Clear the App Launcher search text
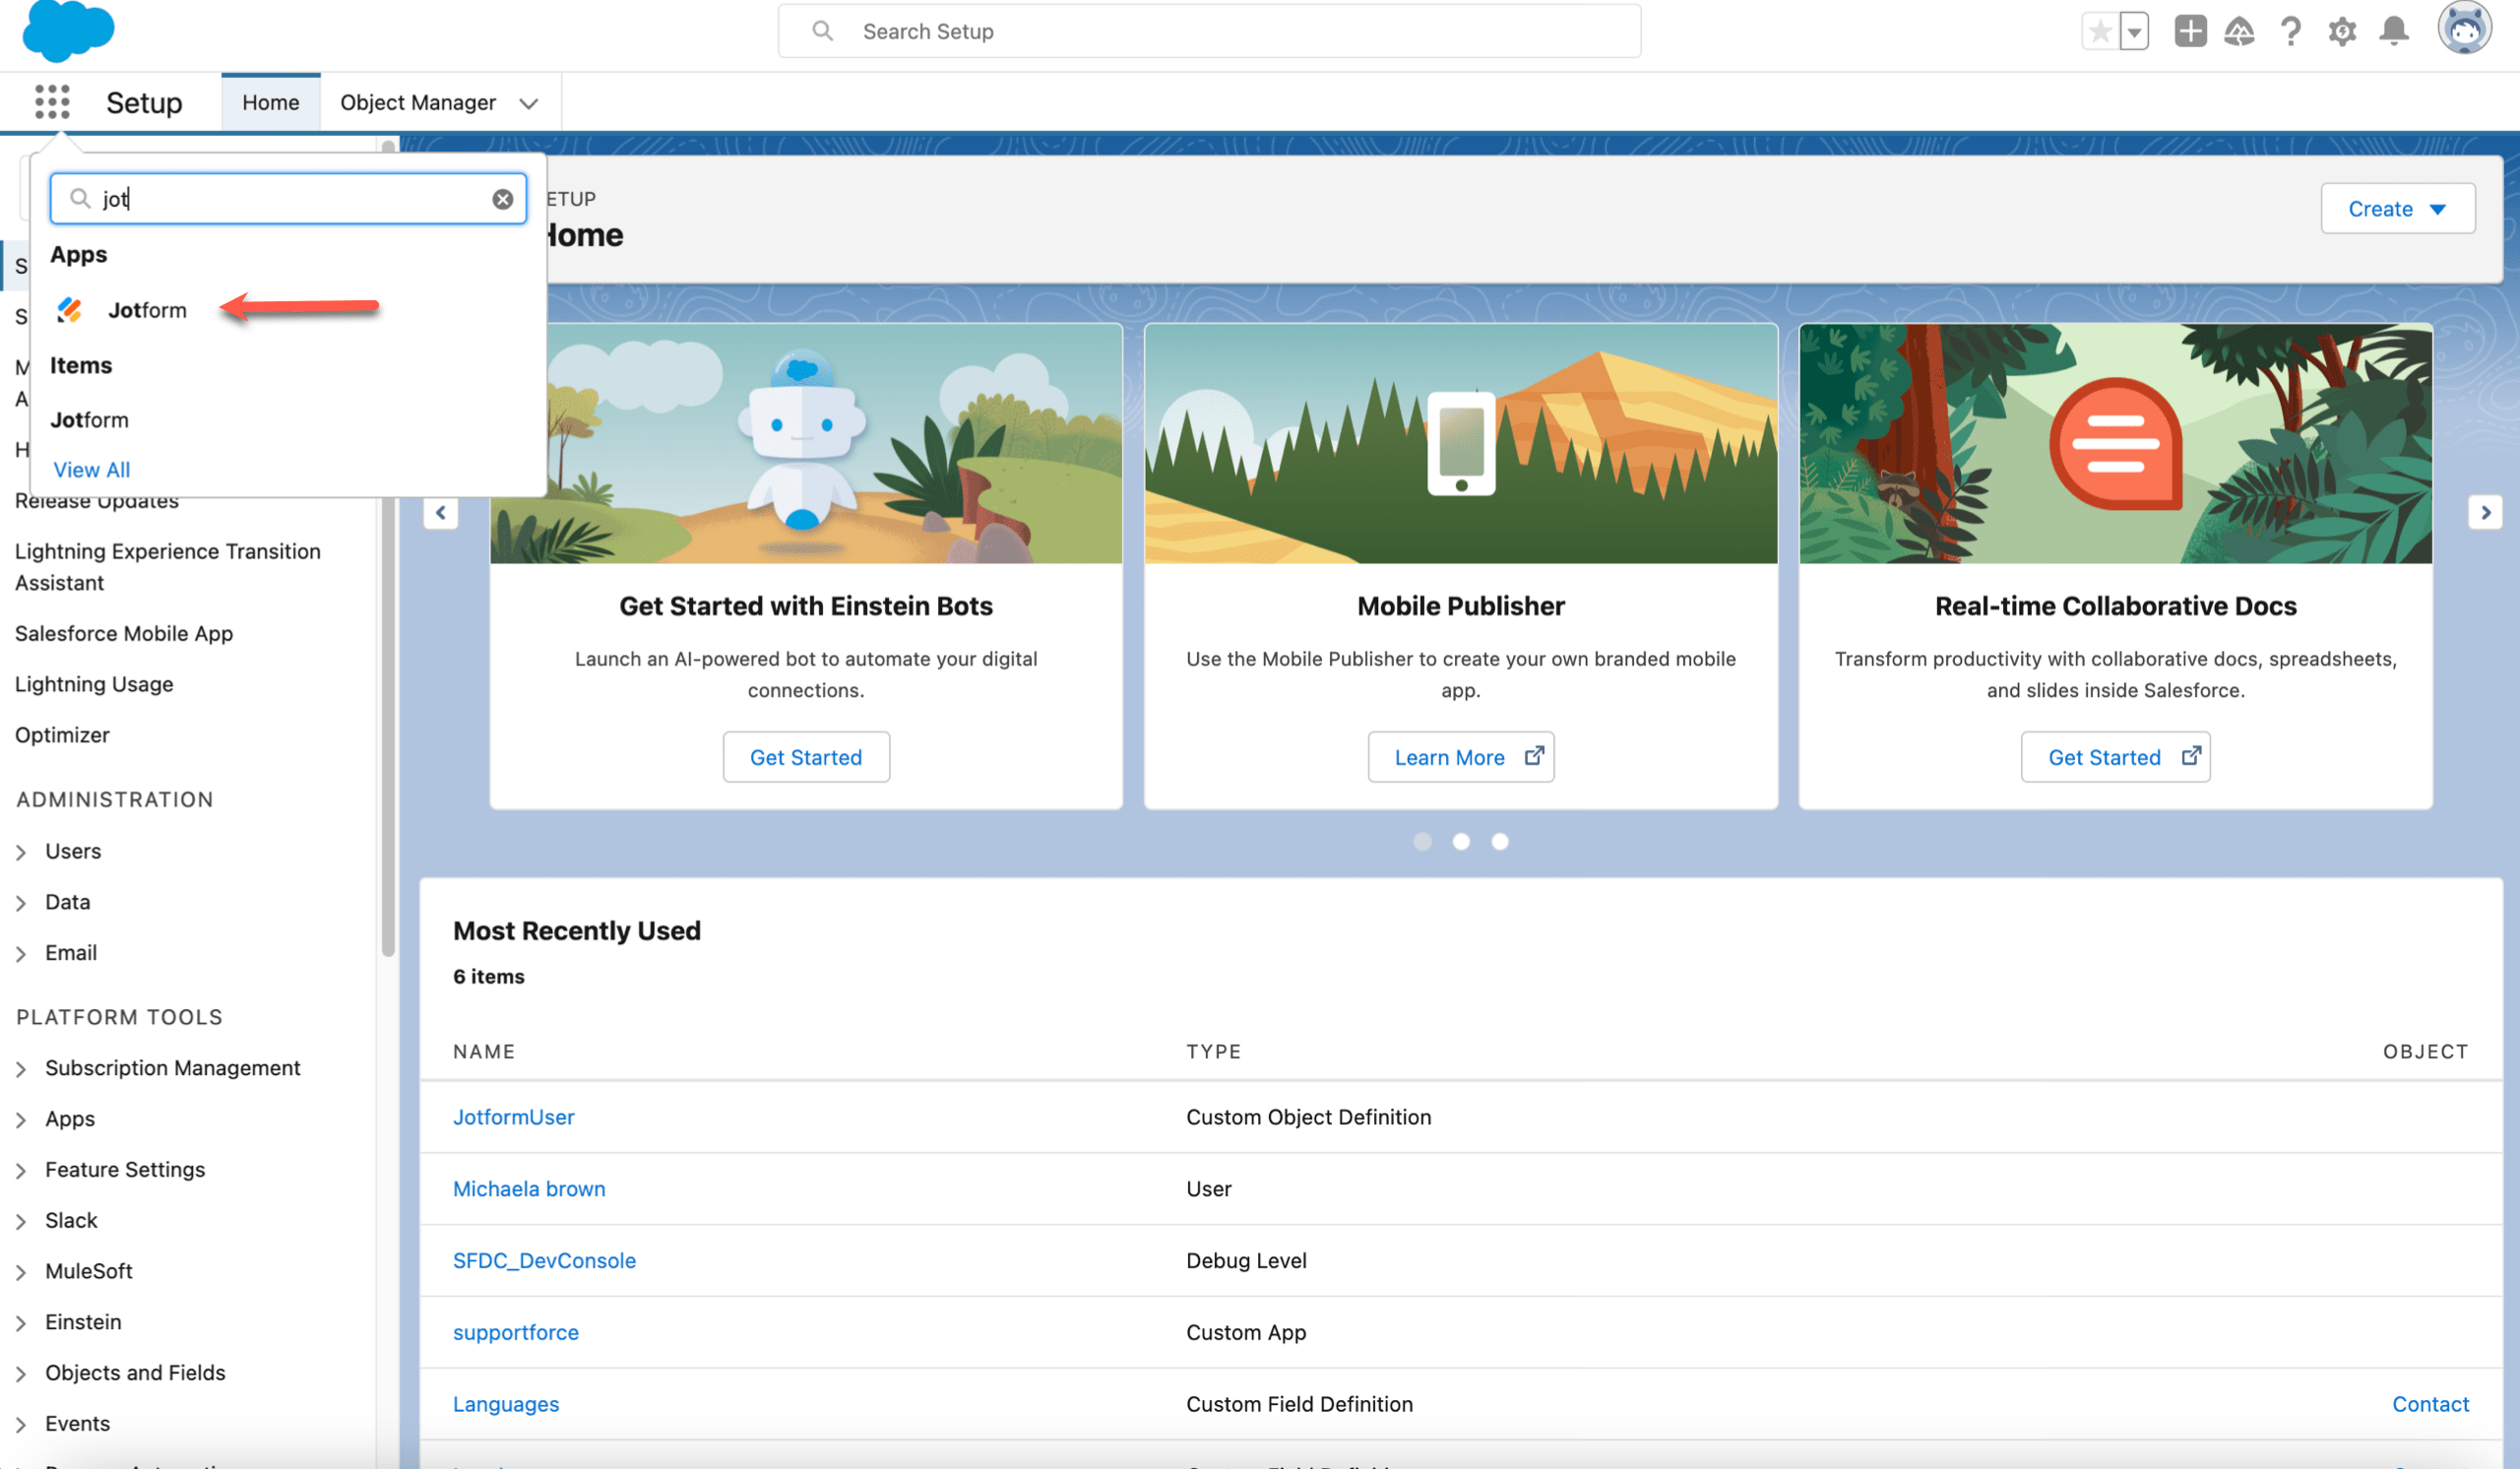Screen dimensions: 2520x1469 [x=502, y=199]
